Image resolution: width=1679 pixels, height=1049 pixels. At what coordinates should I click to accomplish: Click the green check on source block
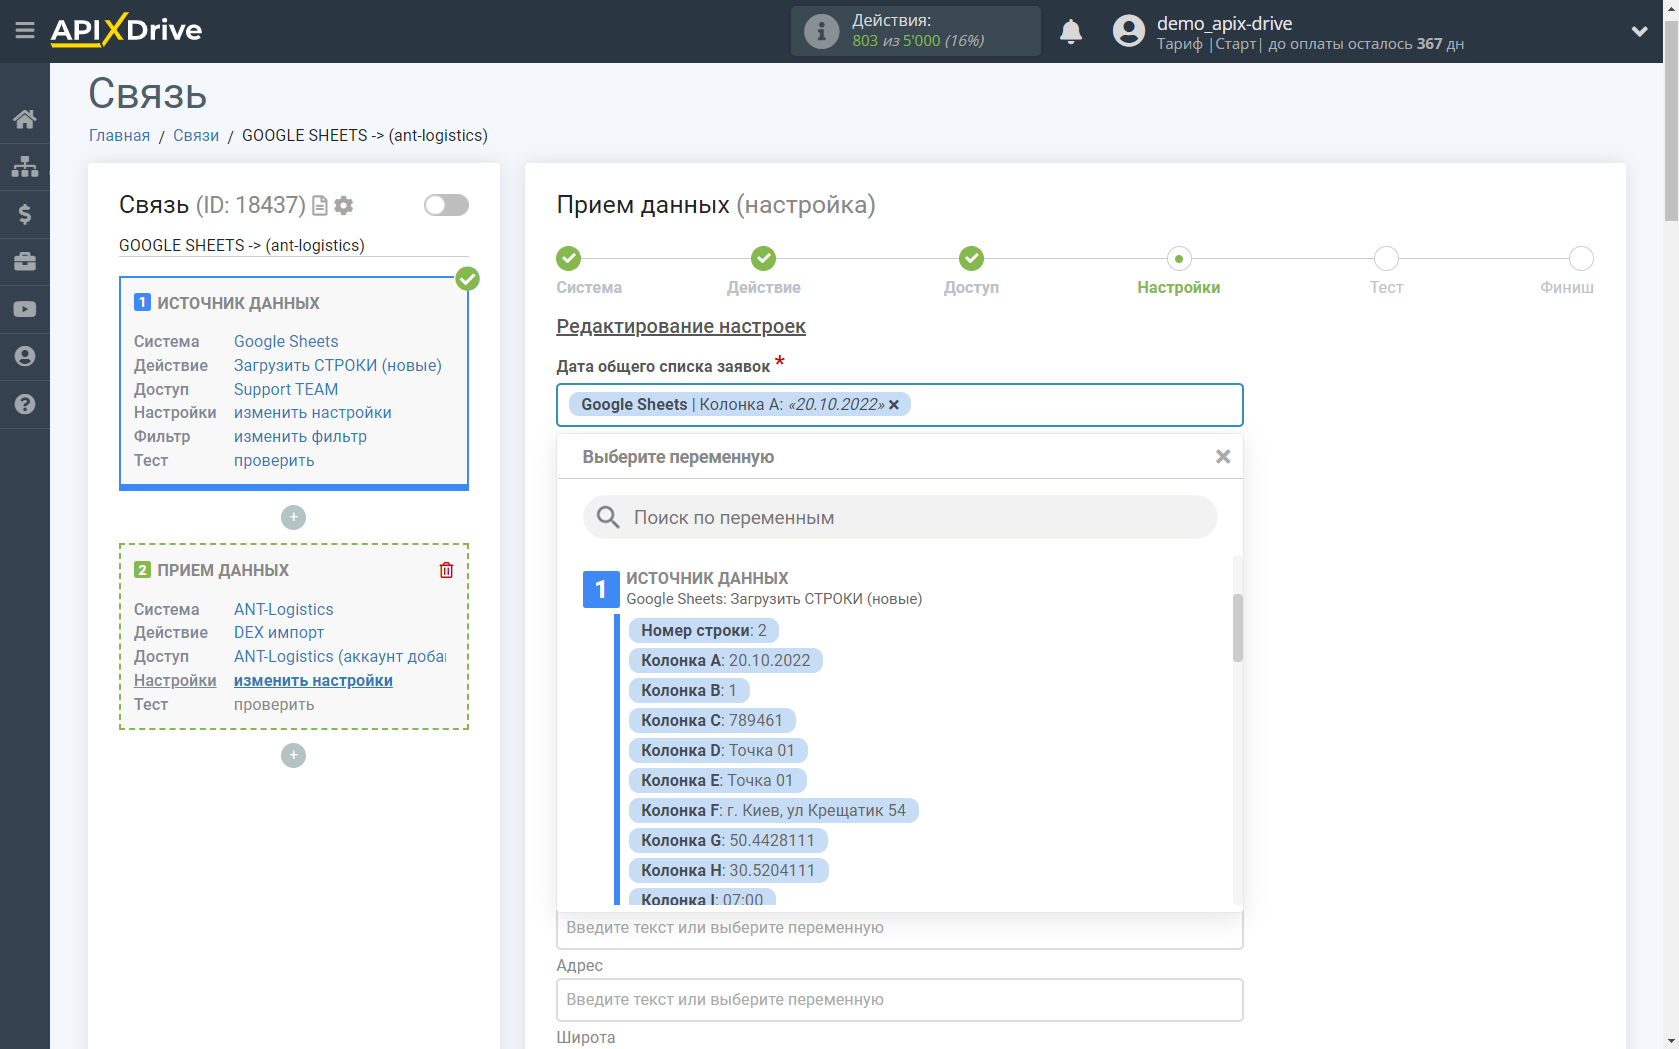click(x=467, y=279)
